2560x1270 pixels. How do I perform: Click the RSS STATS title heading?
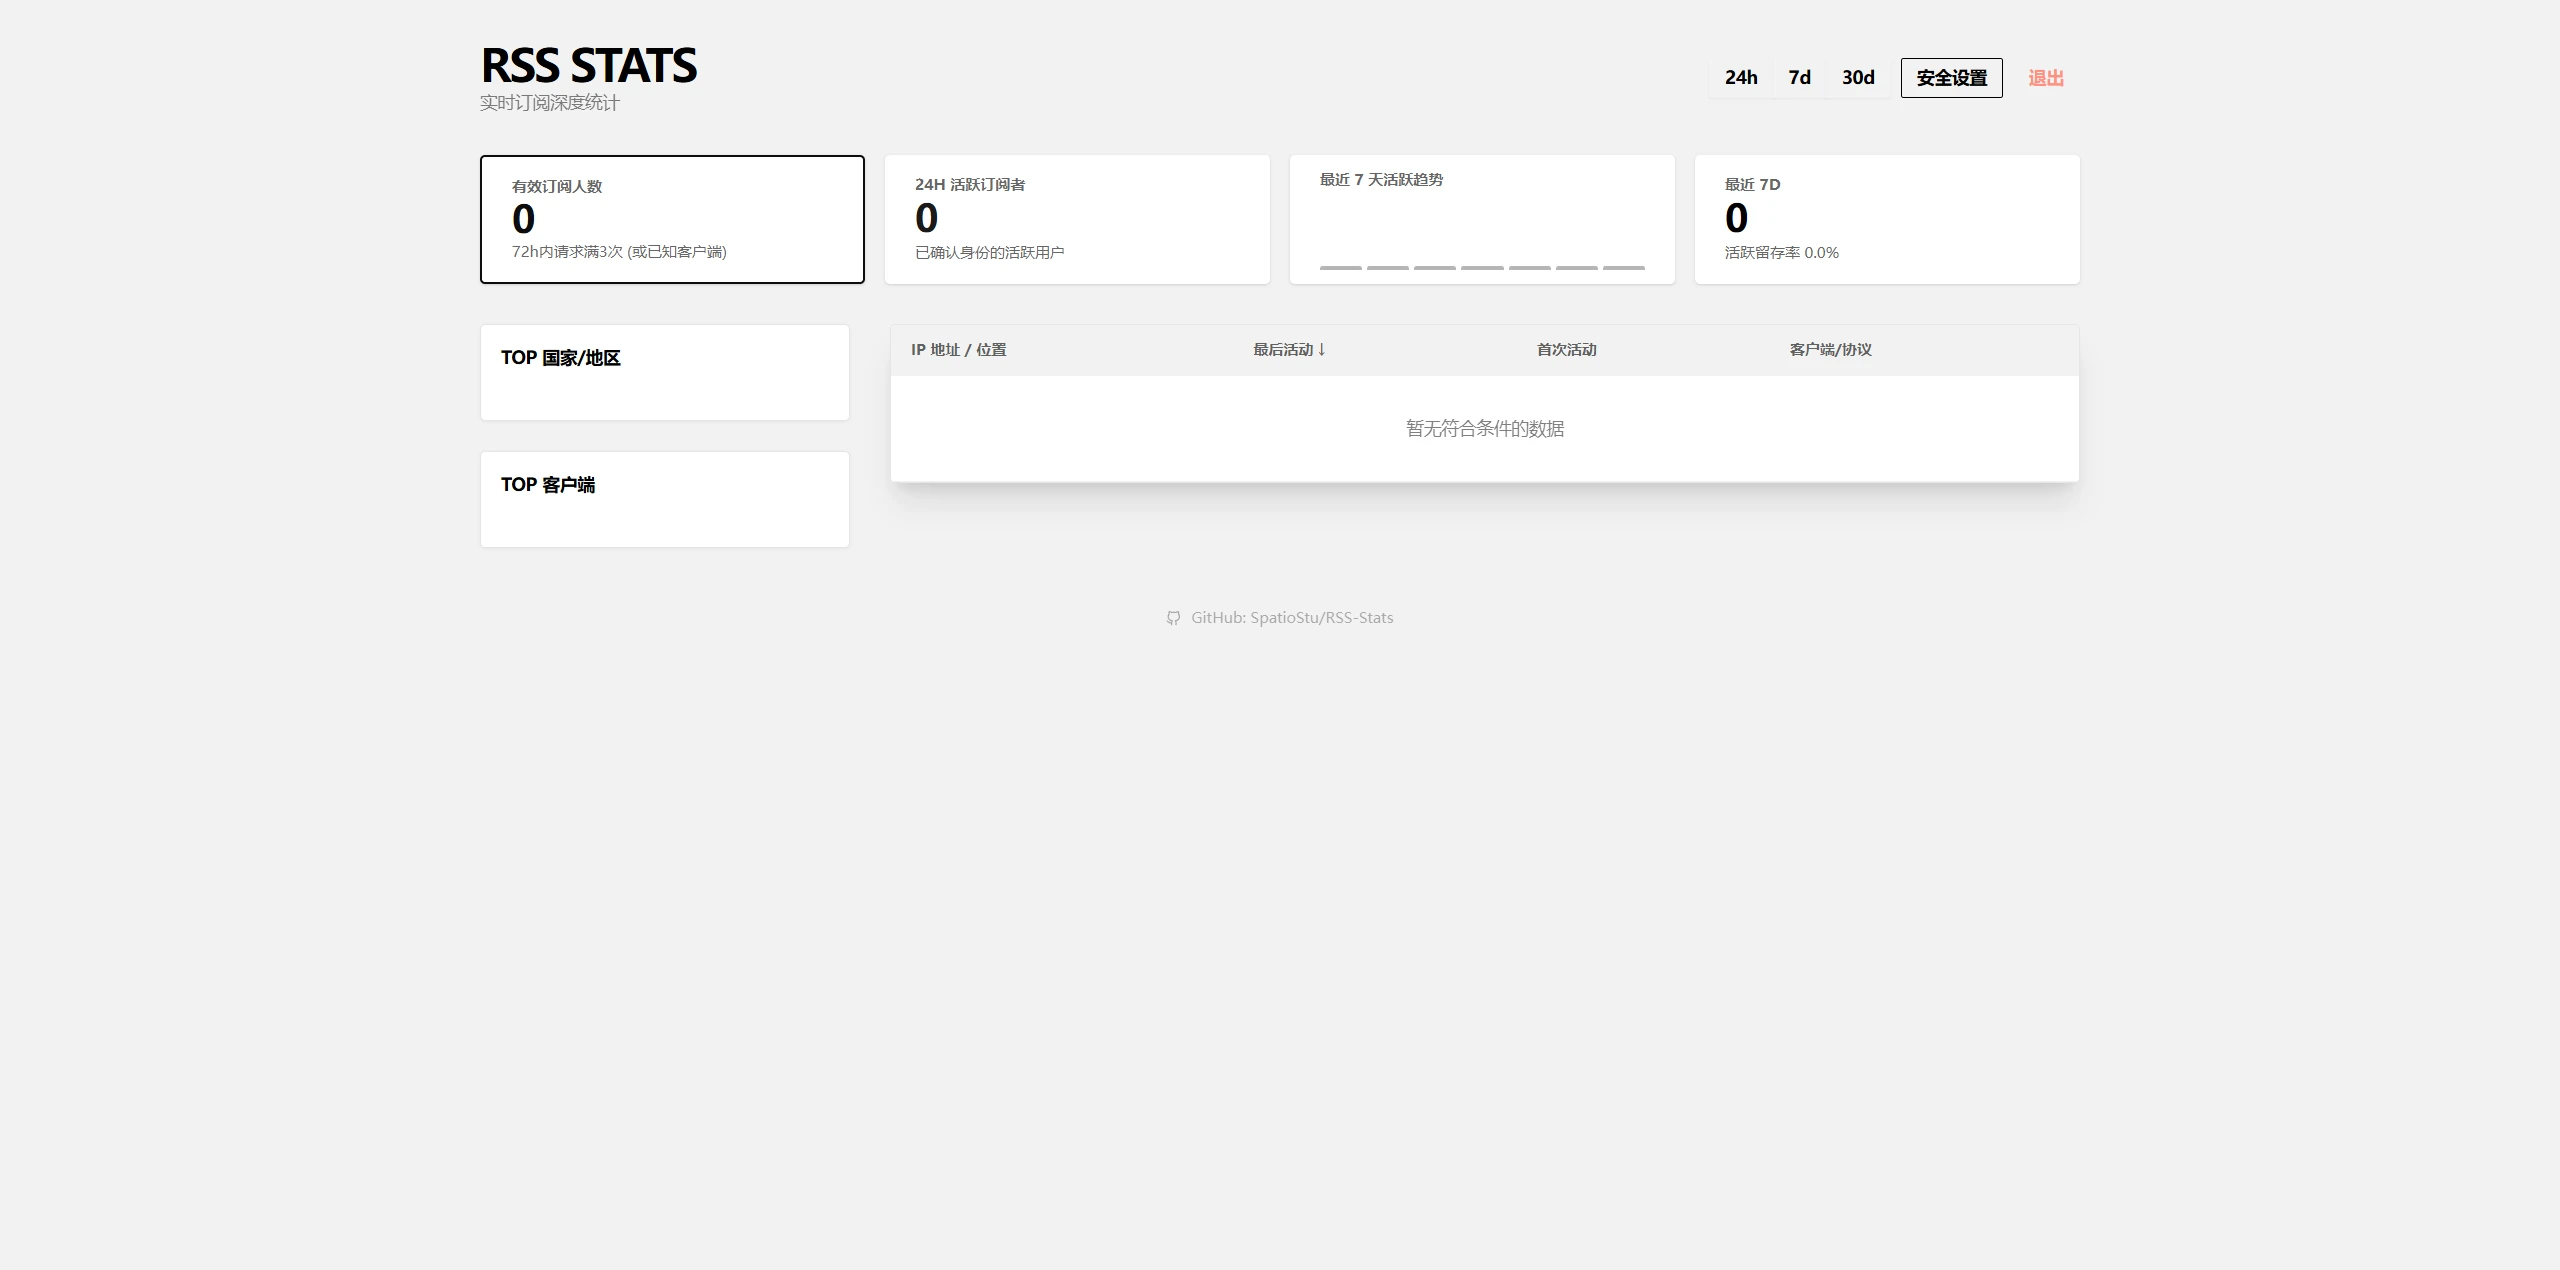pos(589,66)
